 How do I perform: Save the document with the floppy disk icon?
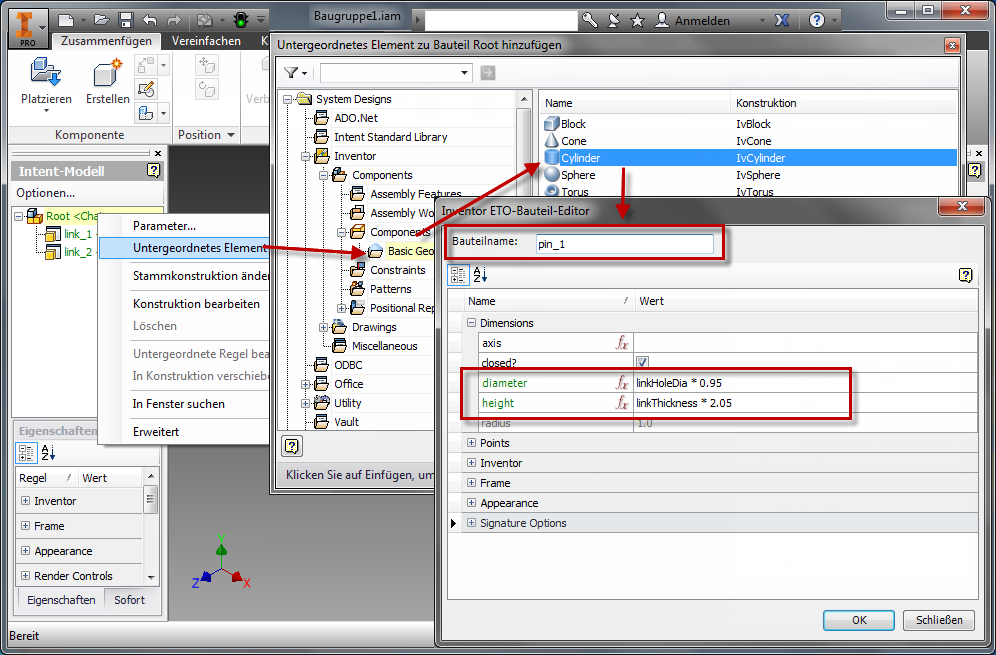tap(126, 20)
